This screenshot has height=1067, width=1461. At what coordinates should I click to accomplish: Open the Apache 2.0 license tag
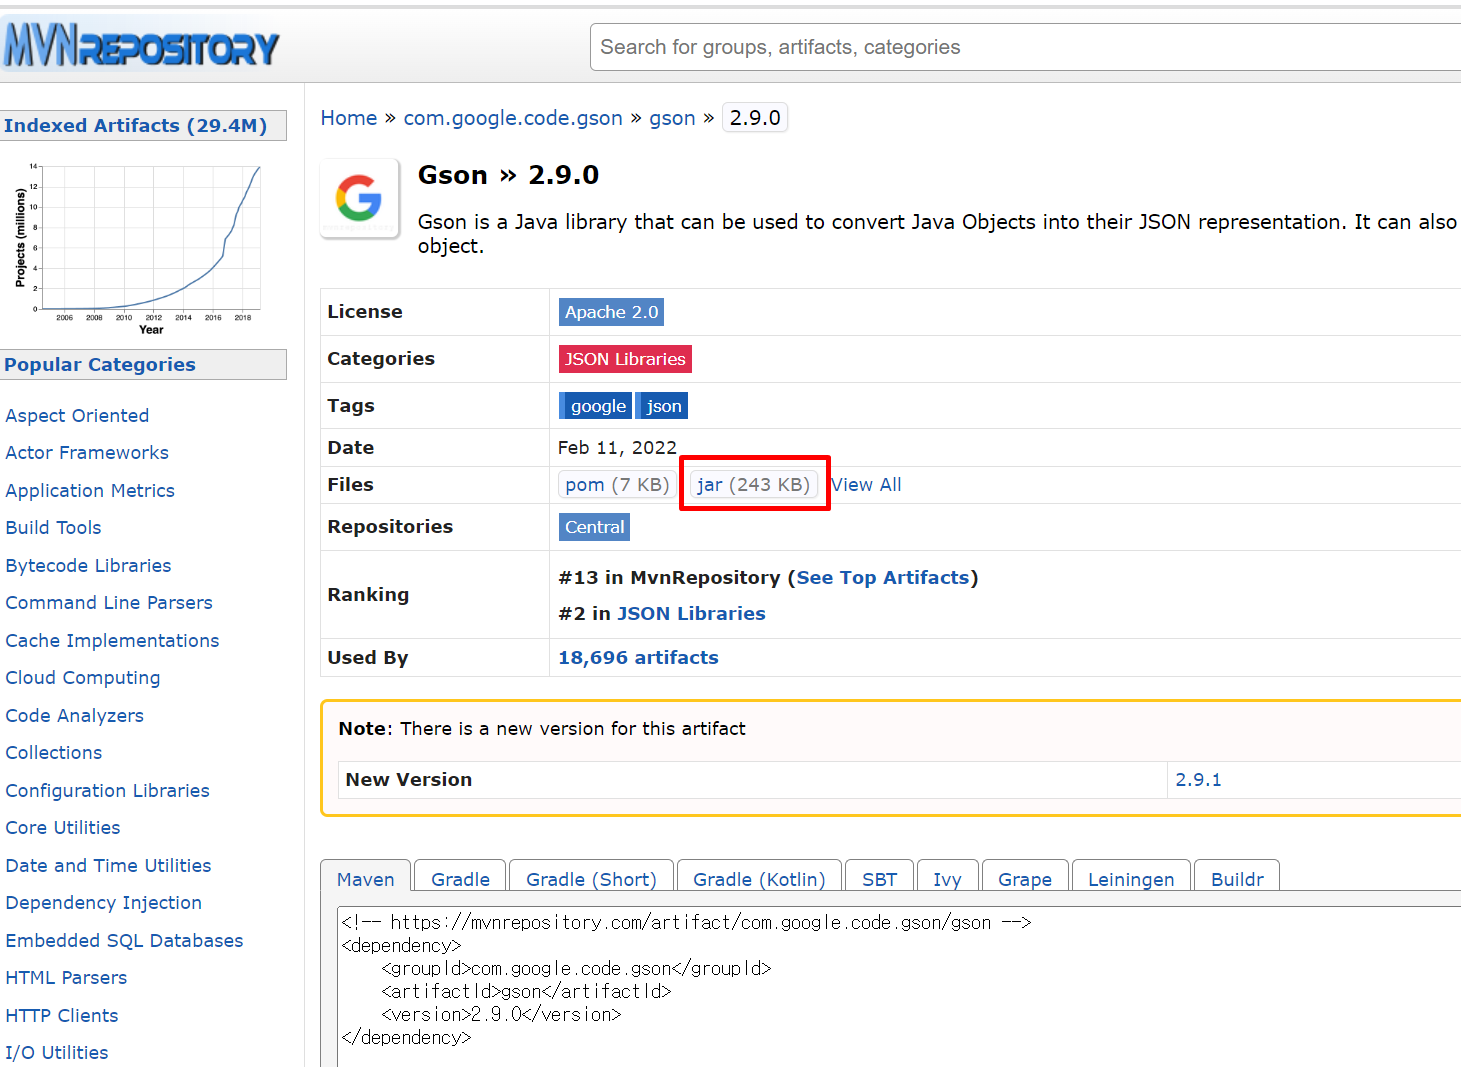click(x=611, y=312)
